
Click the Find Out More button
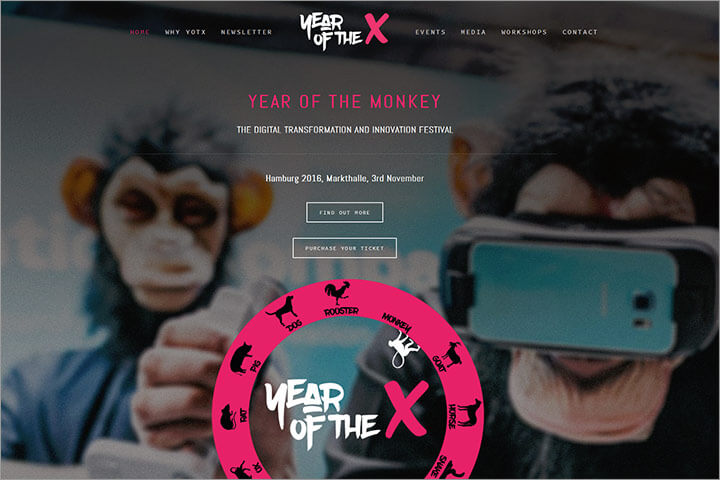(x=344, y=212)
